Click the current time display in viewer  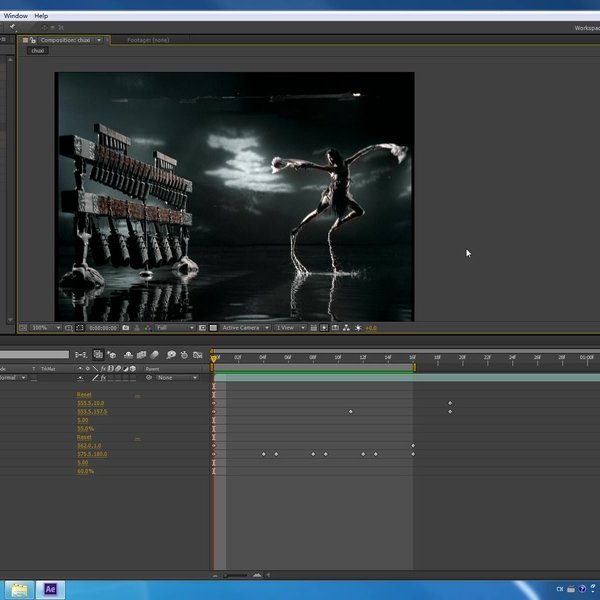(102, 328)
